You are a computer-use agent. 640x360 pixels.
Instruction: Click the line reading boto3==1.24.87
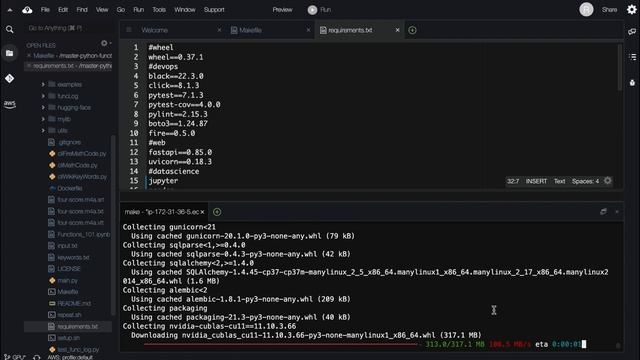pos(178,123)
